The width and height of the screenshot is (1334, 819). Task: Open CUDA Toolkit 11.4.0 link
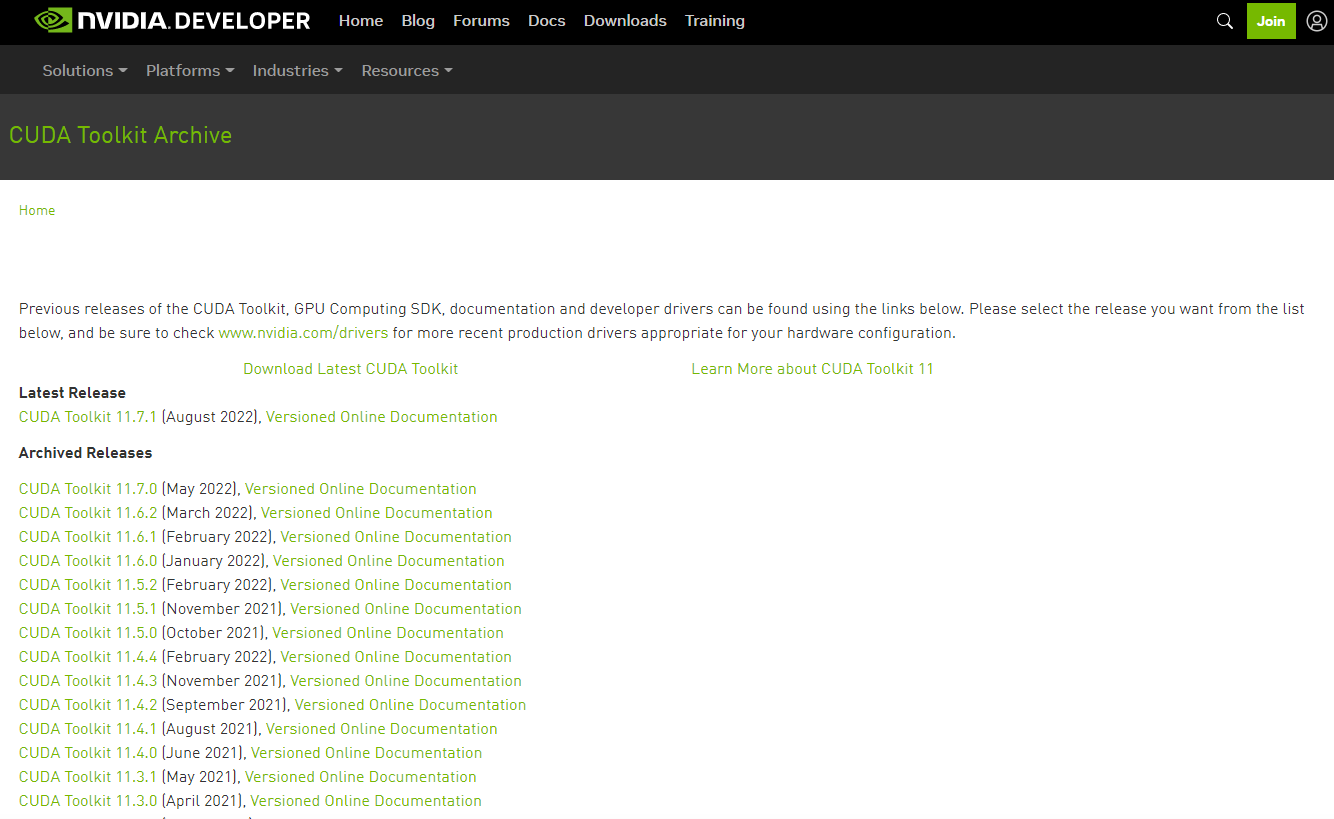(x=88, y=753)
